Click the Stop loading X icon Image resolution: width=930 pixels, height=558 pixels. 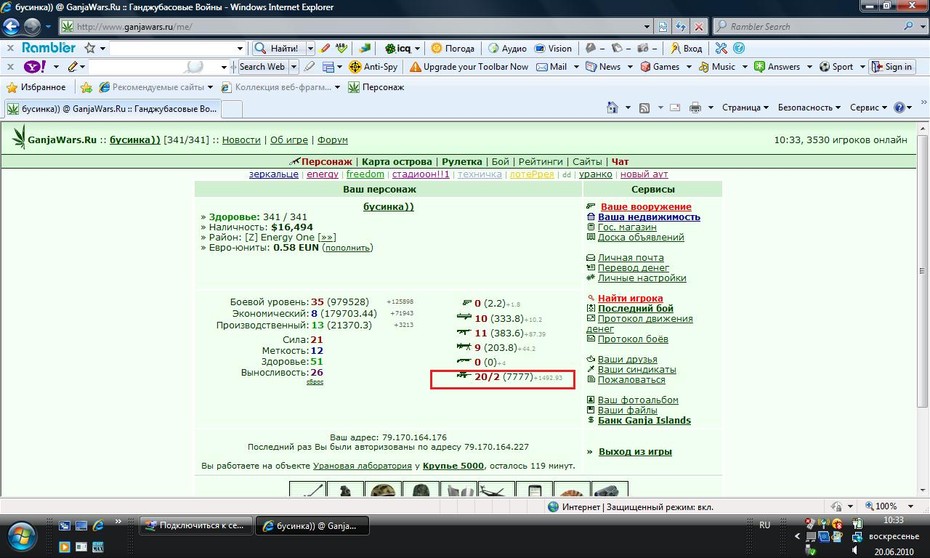[699, 27]
